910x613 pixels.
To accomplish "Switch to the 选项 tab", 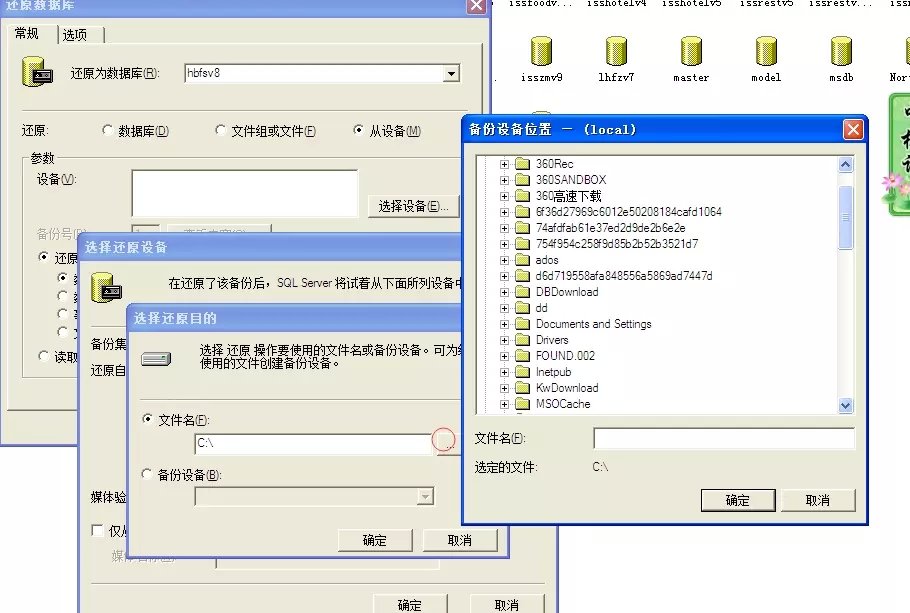I will pos(75,35).
